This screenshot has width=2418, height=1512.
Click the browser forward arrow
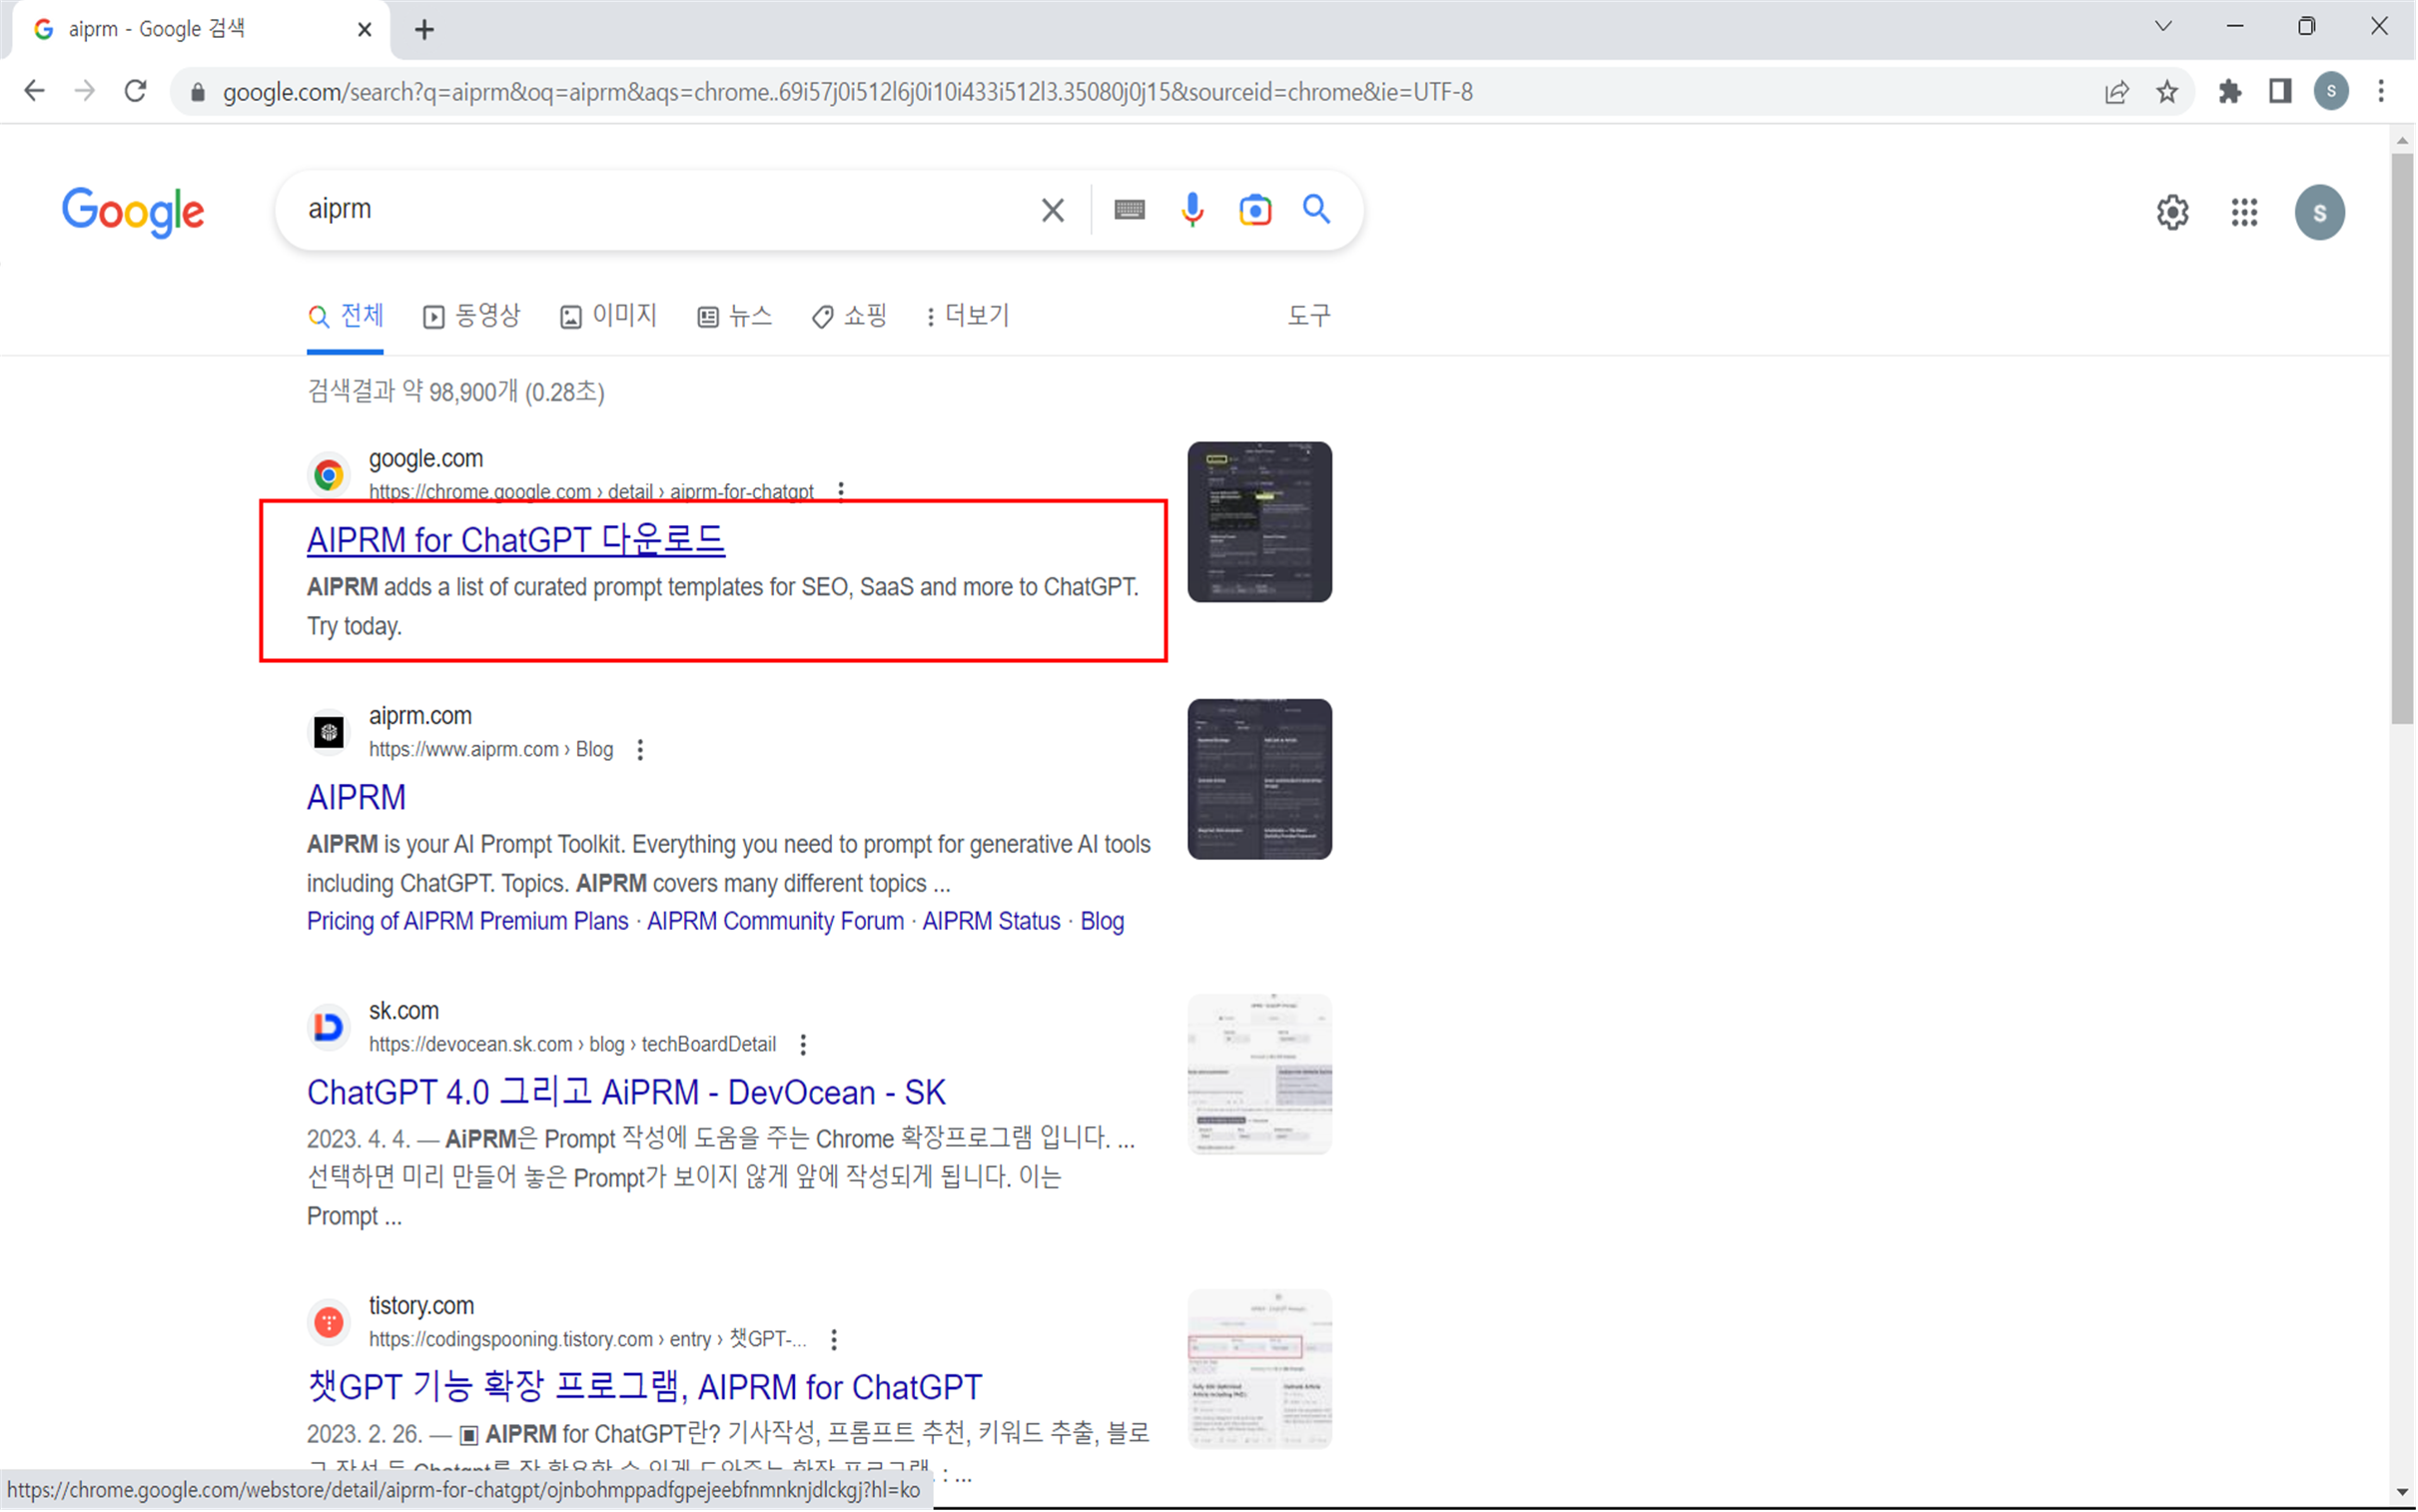pyautogui.click(x=85, y=92)
